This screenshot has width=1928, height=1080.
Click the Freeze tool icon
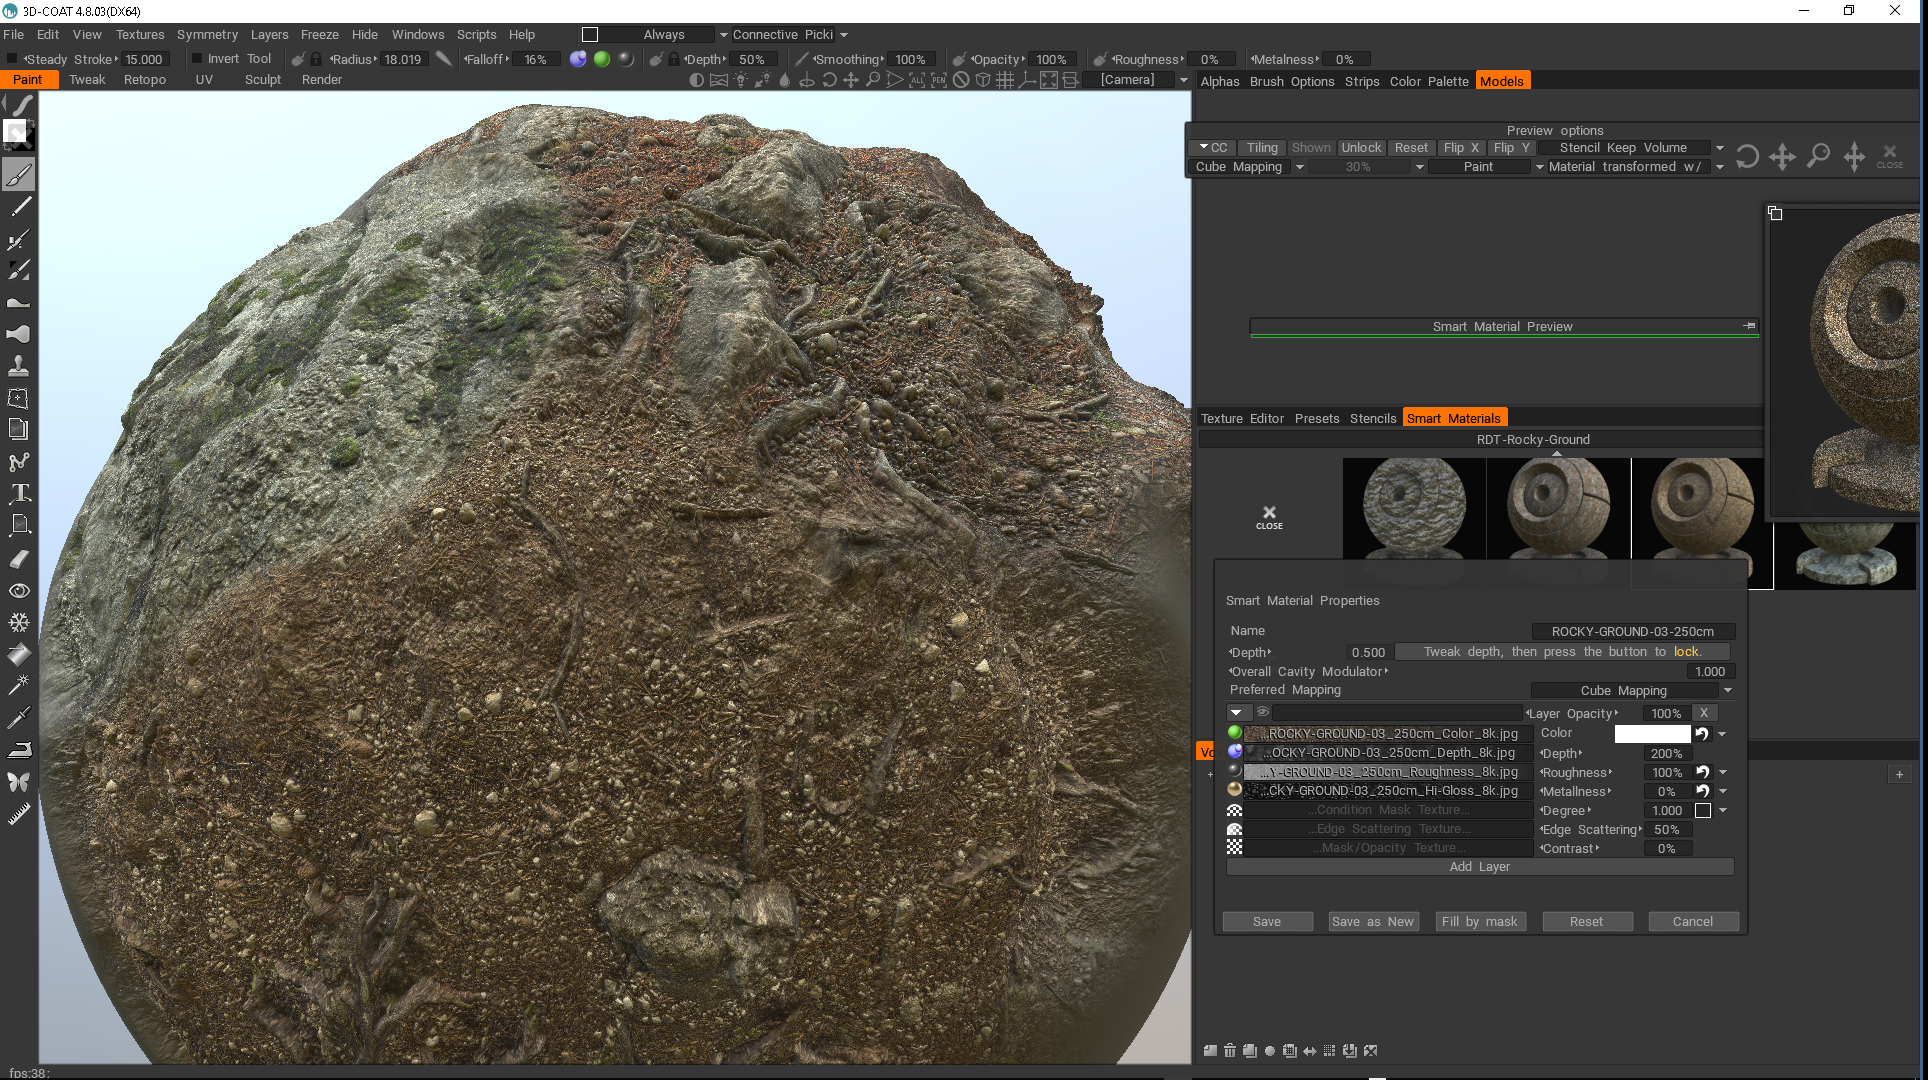tap(19, 622)
